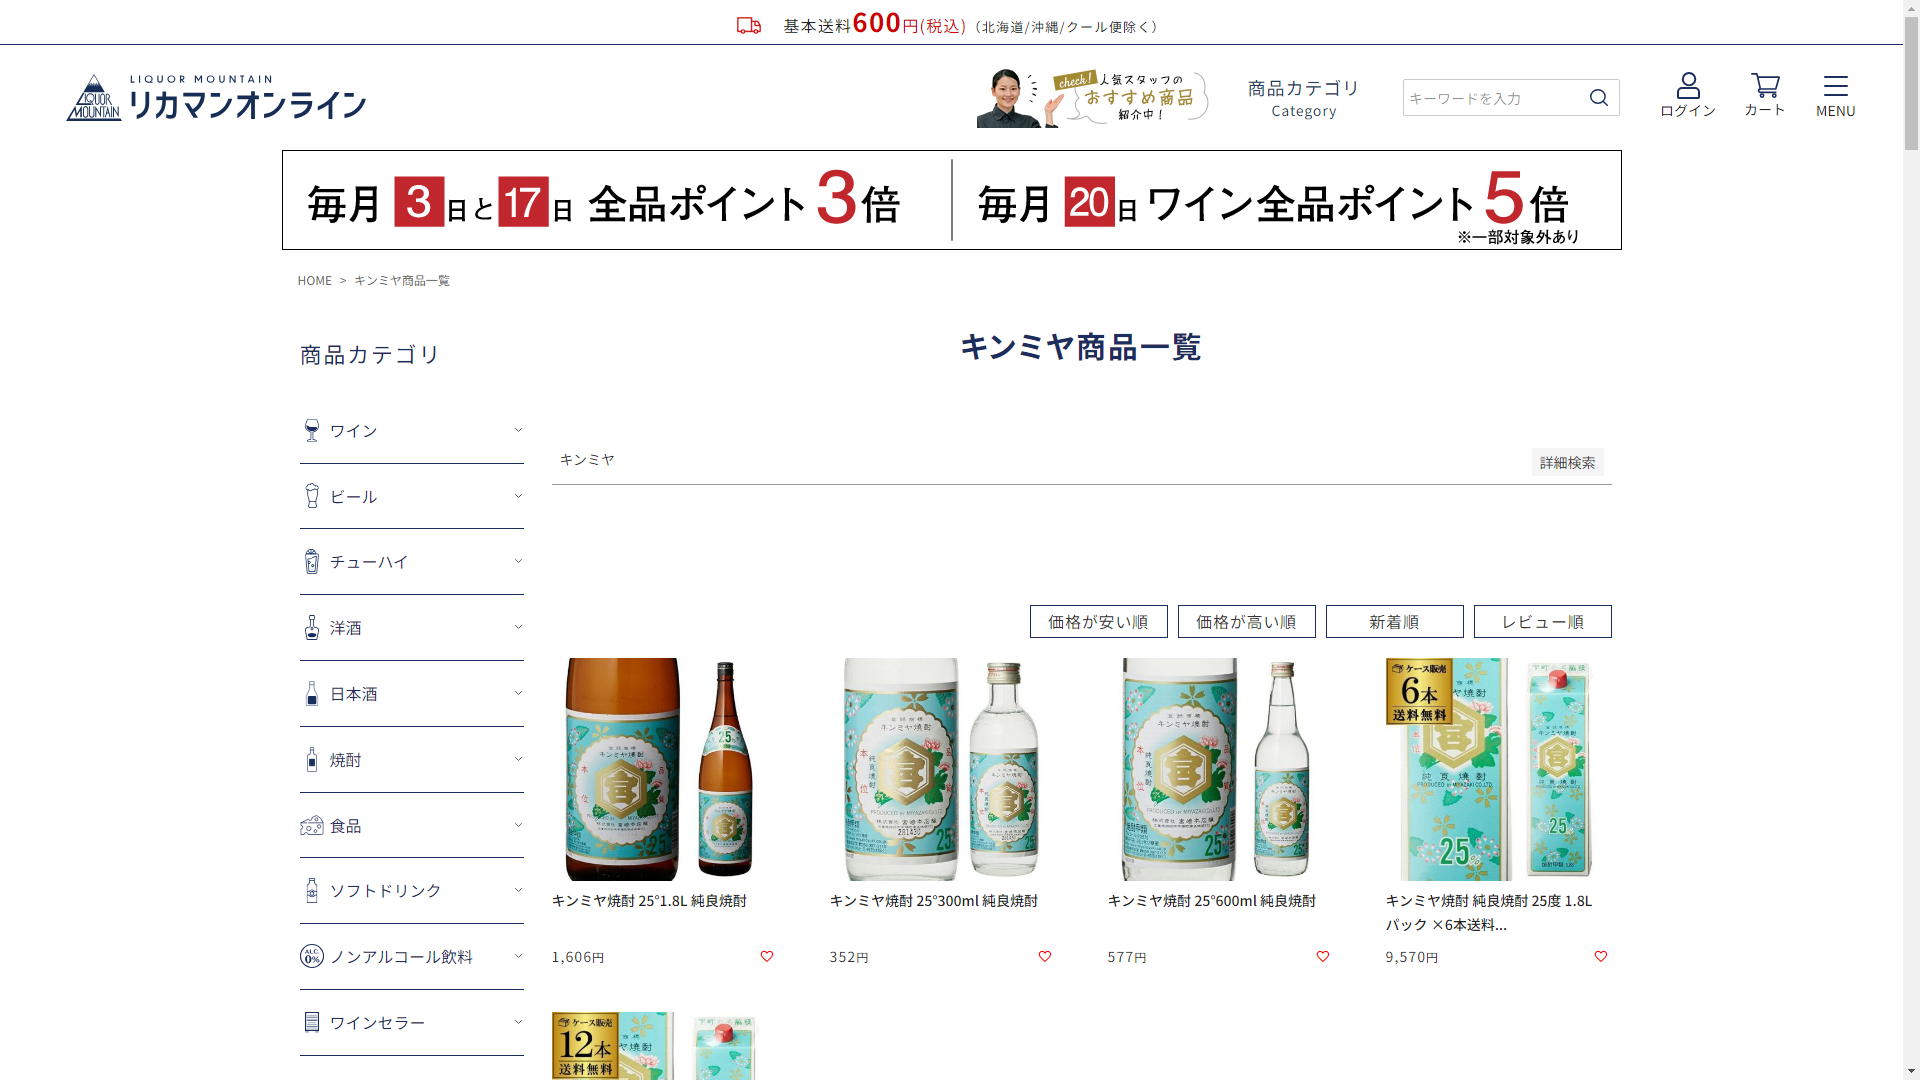Select the ソフトドリンク category label
This screenshot has height=1080, width=1920.
coord(386,891)
